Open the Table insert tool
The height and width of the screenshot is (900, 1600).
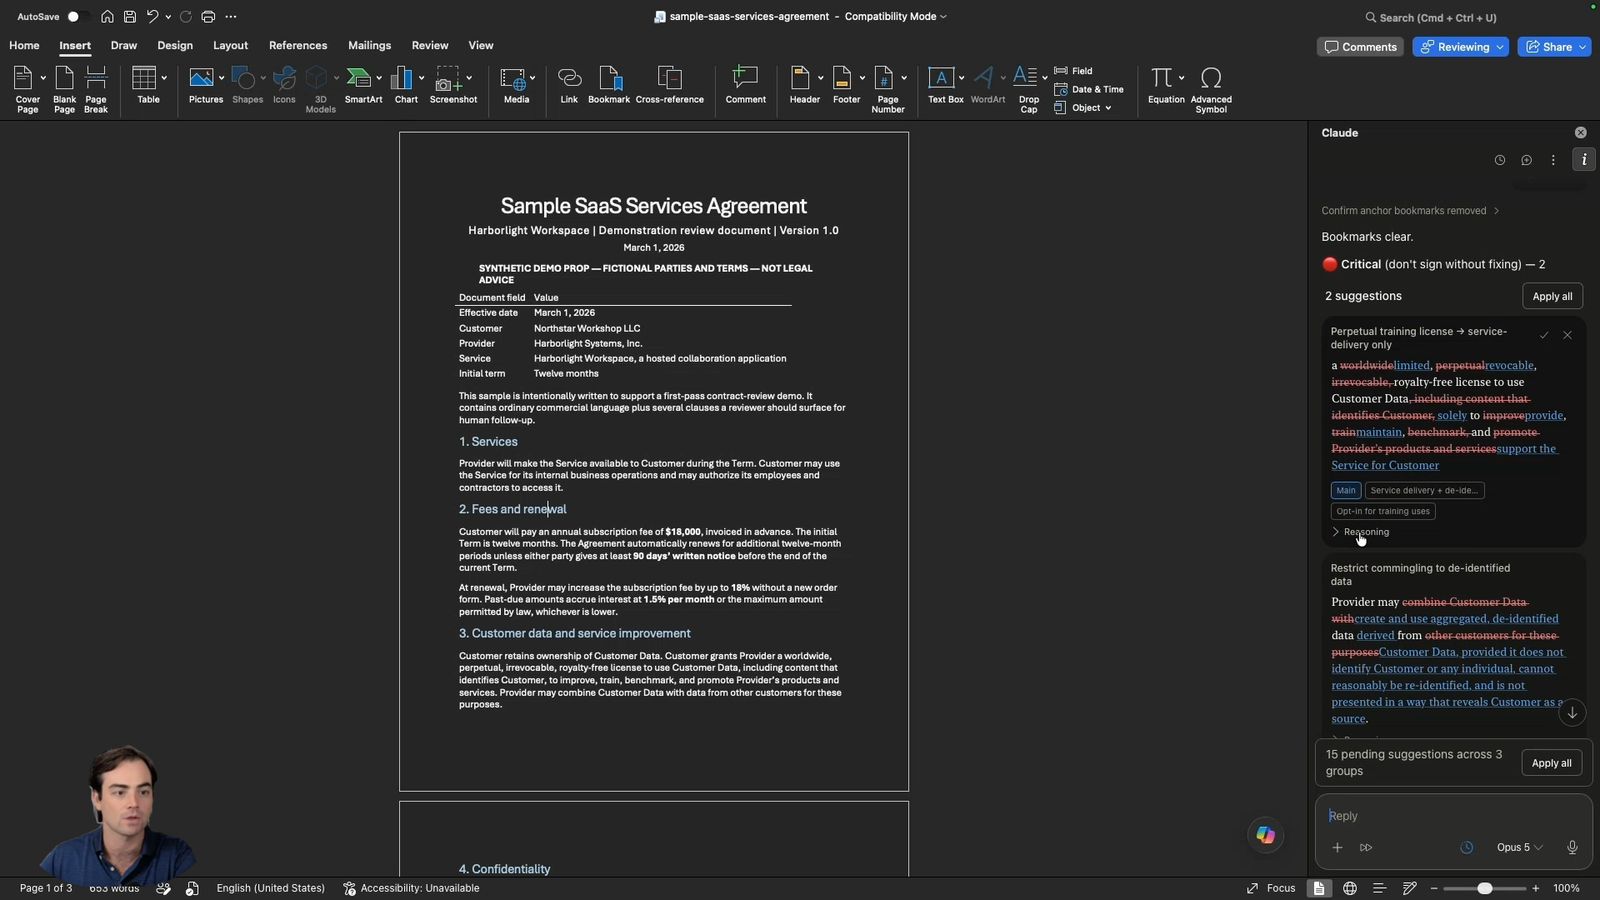tap(148, 84)
